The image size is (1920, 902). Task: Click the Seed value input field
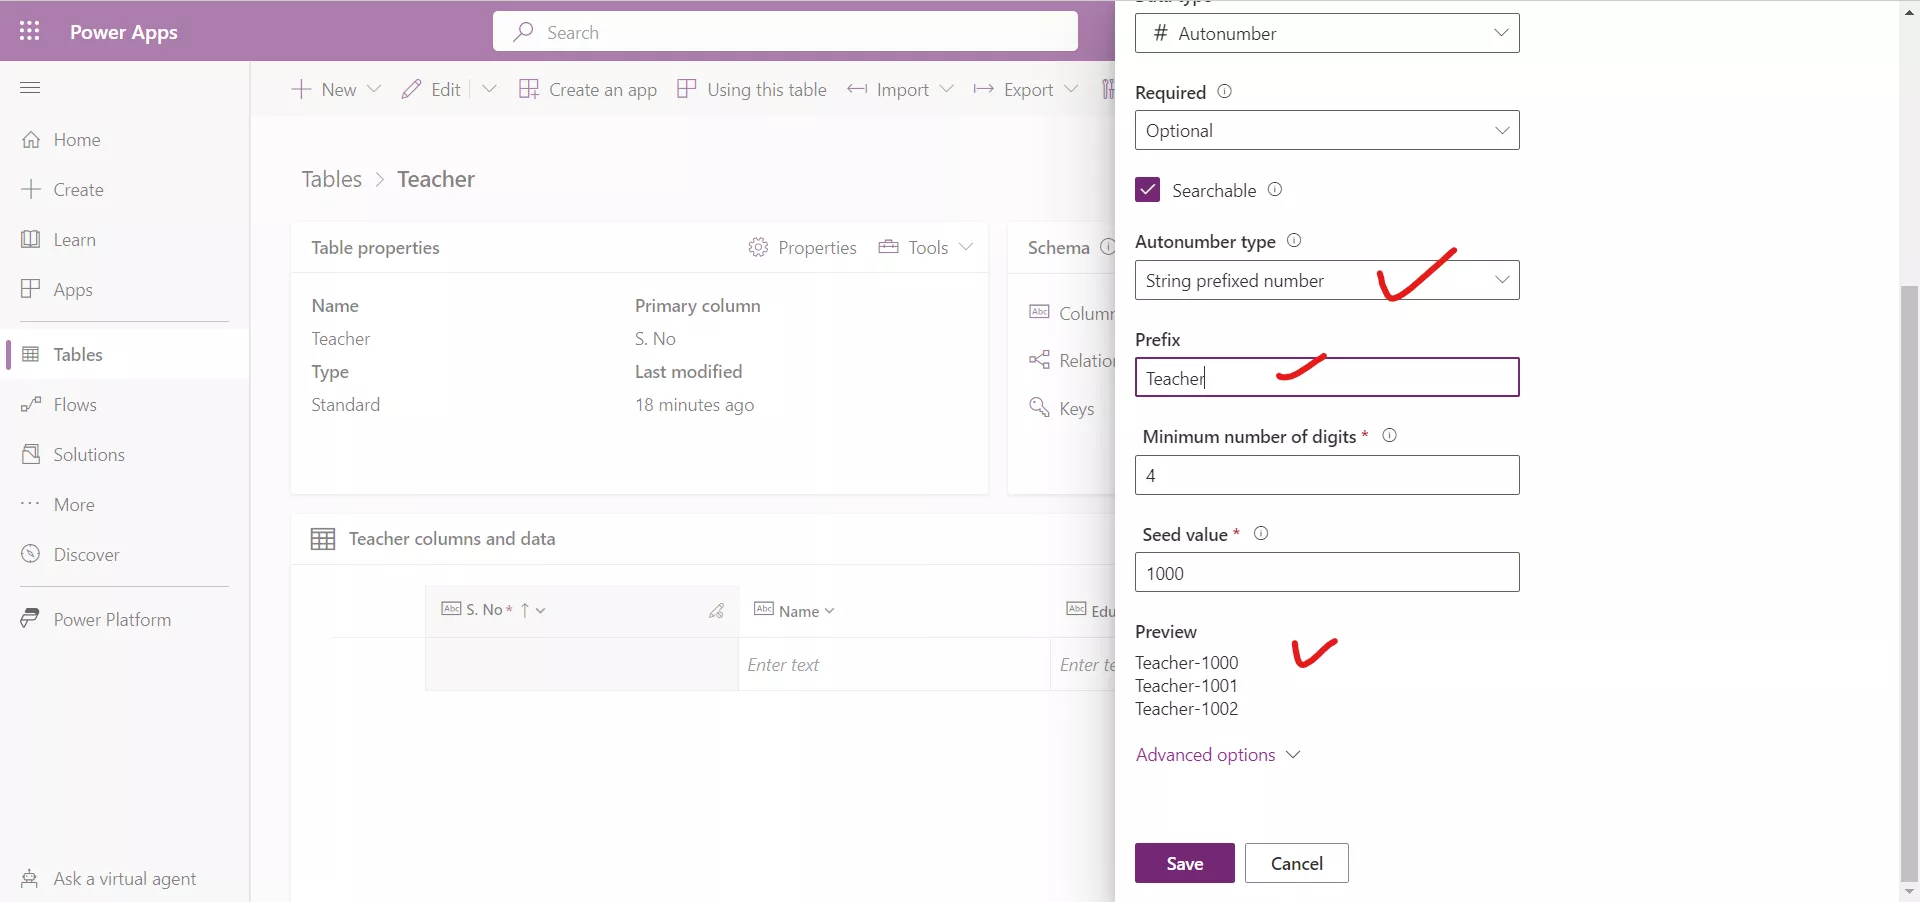[1327, 572]
